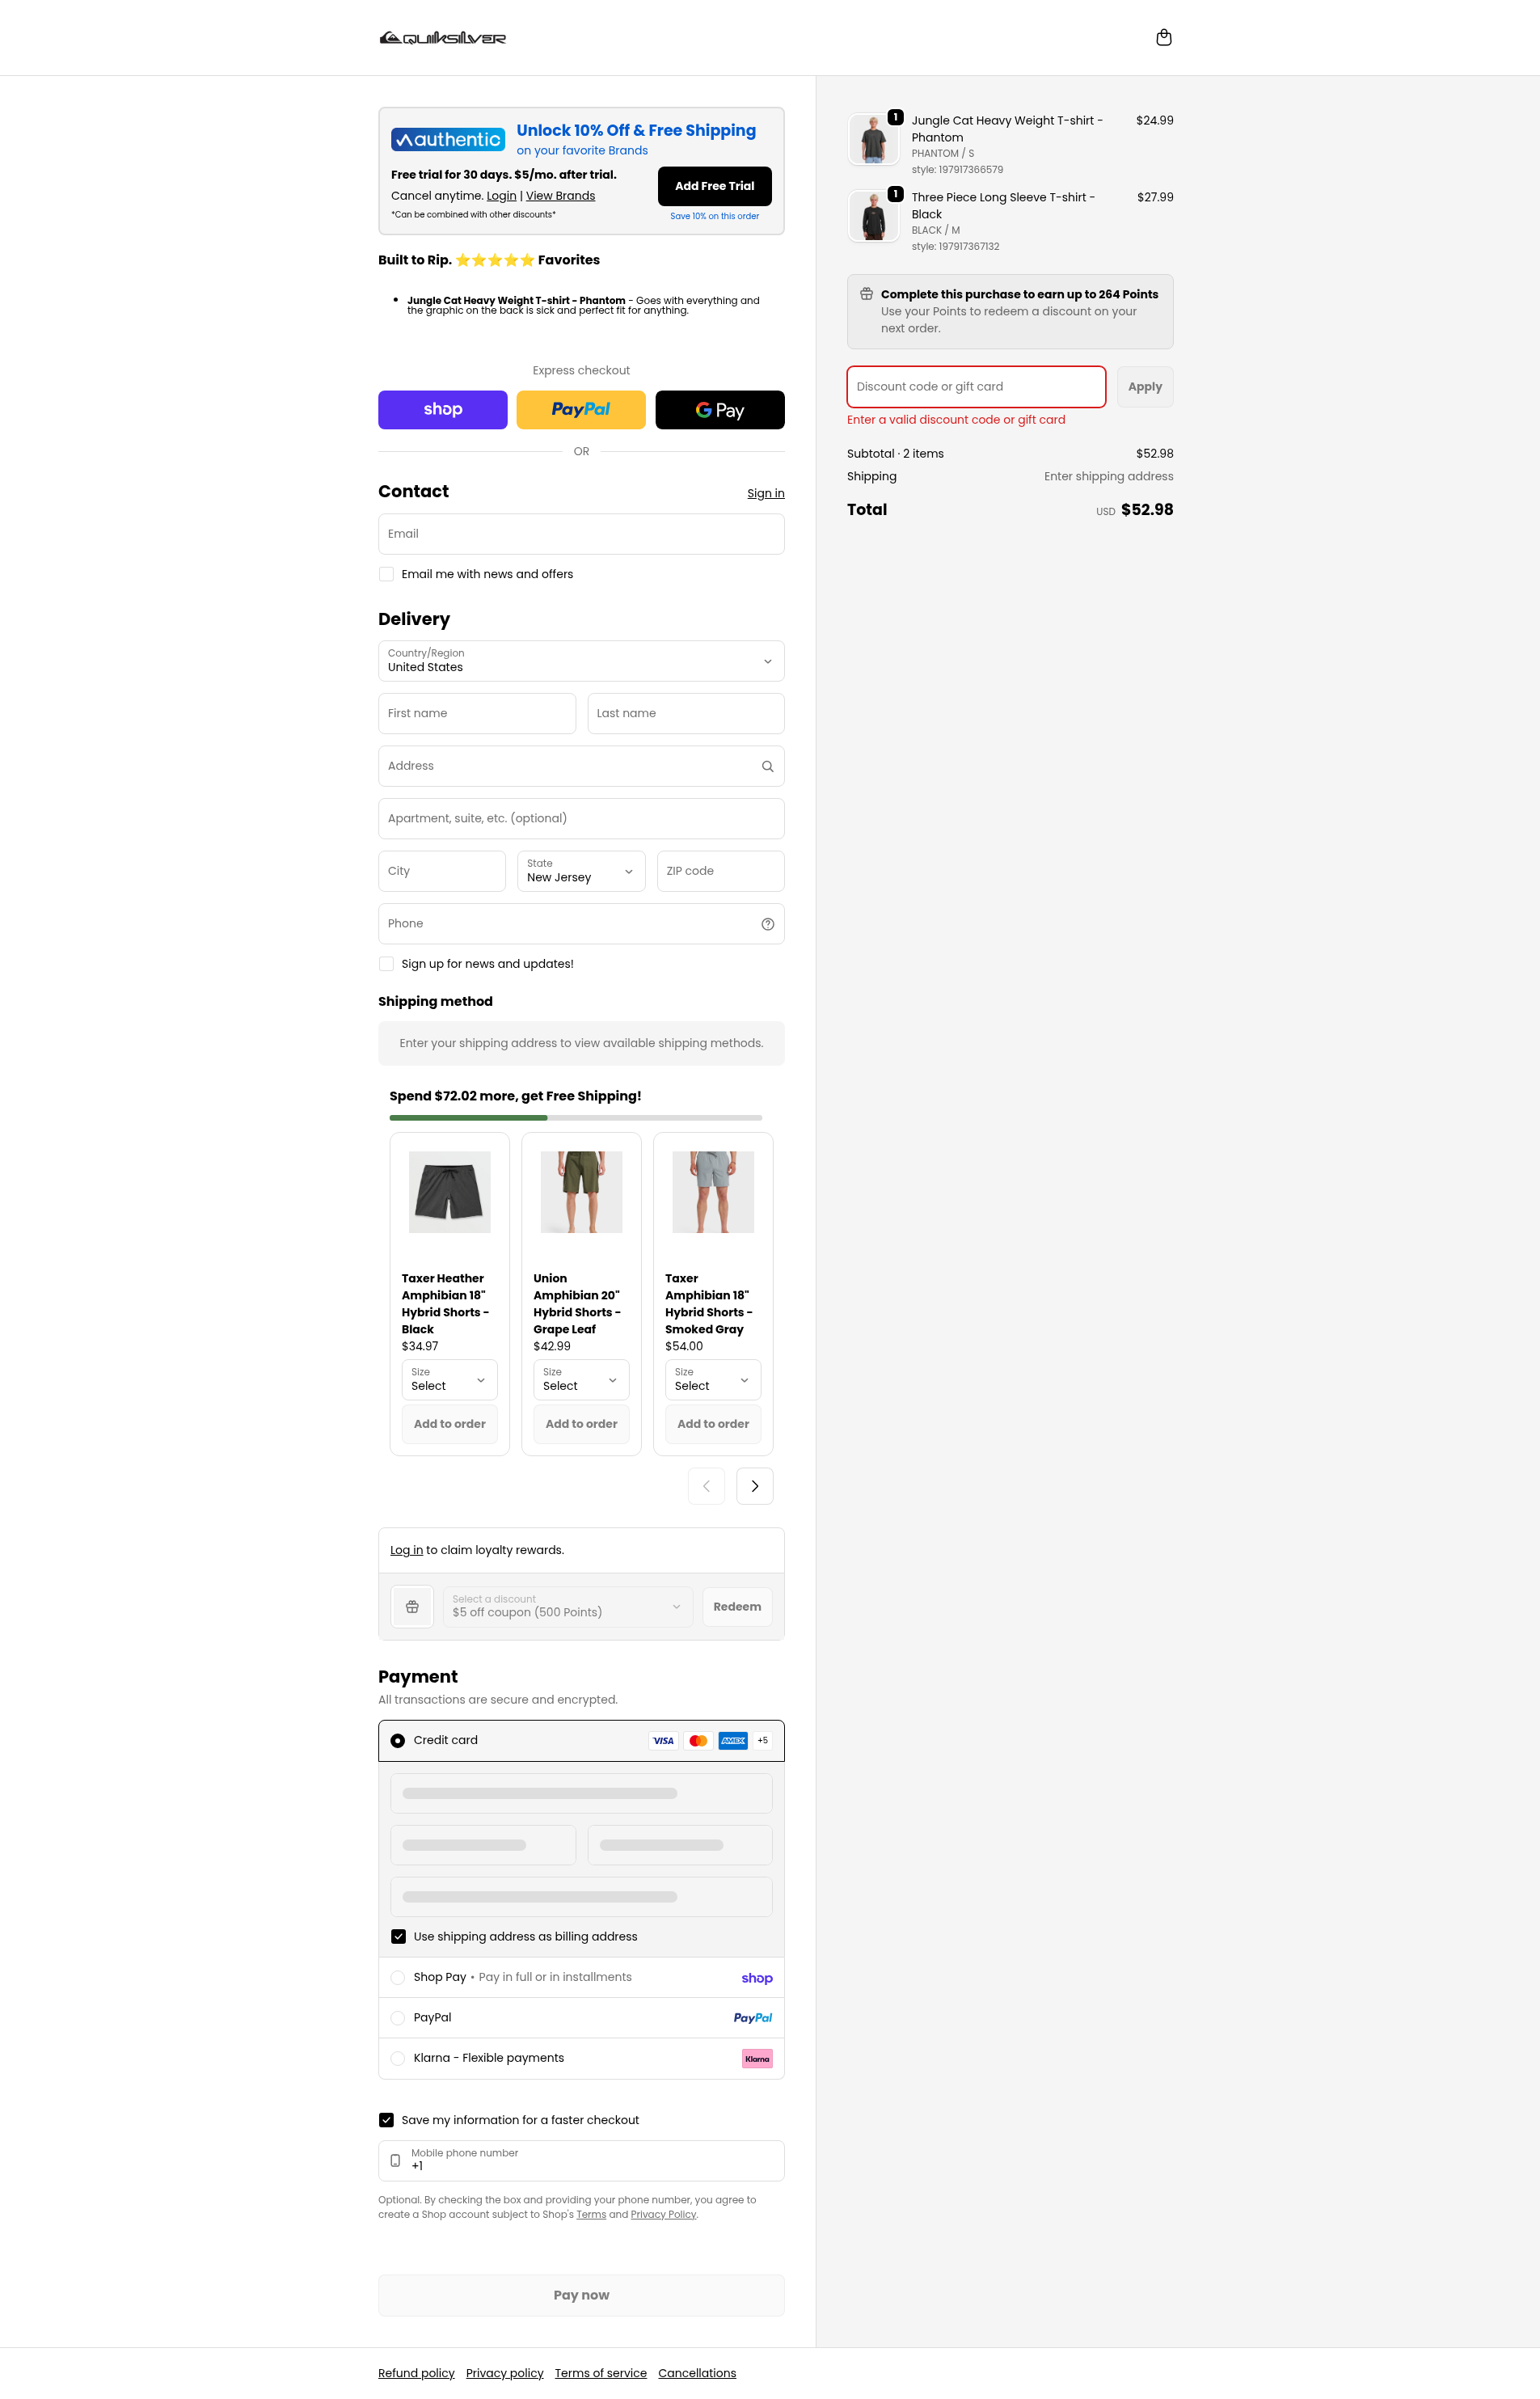
Task: Uncheck Use shipping address as billing address
Action: point(398,1937)
